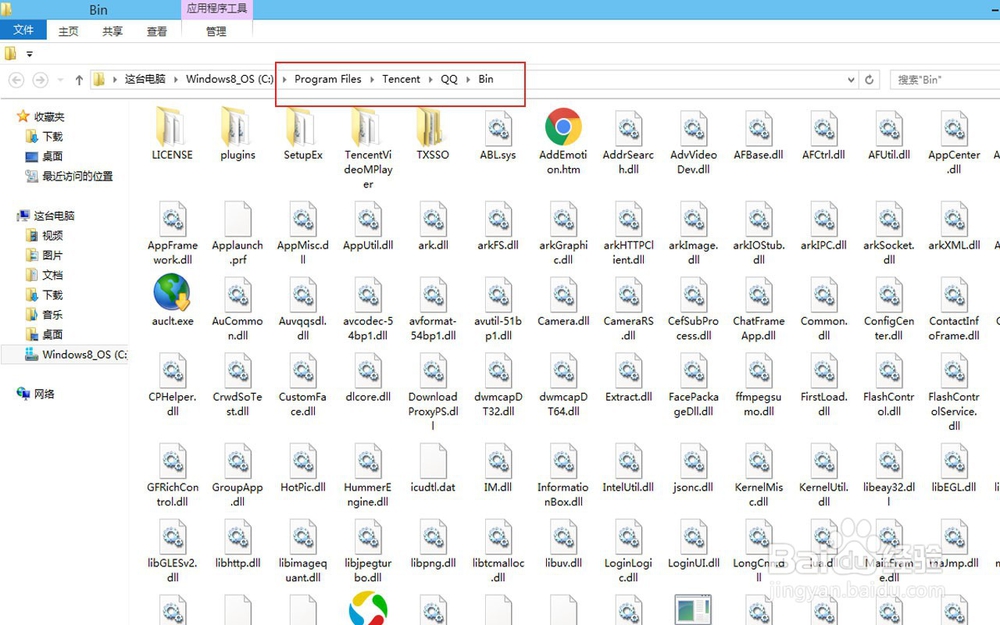
Task: Open the 主页 ribbon tab
Action: point(68,31)
